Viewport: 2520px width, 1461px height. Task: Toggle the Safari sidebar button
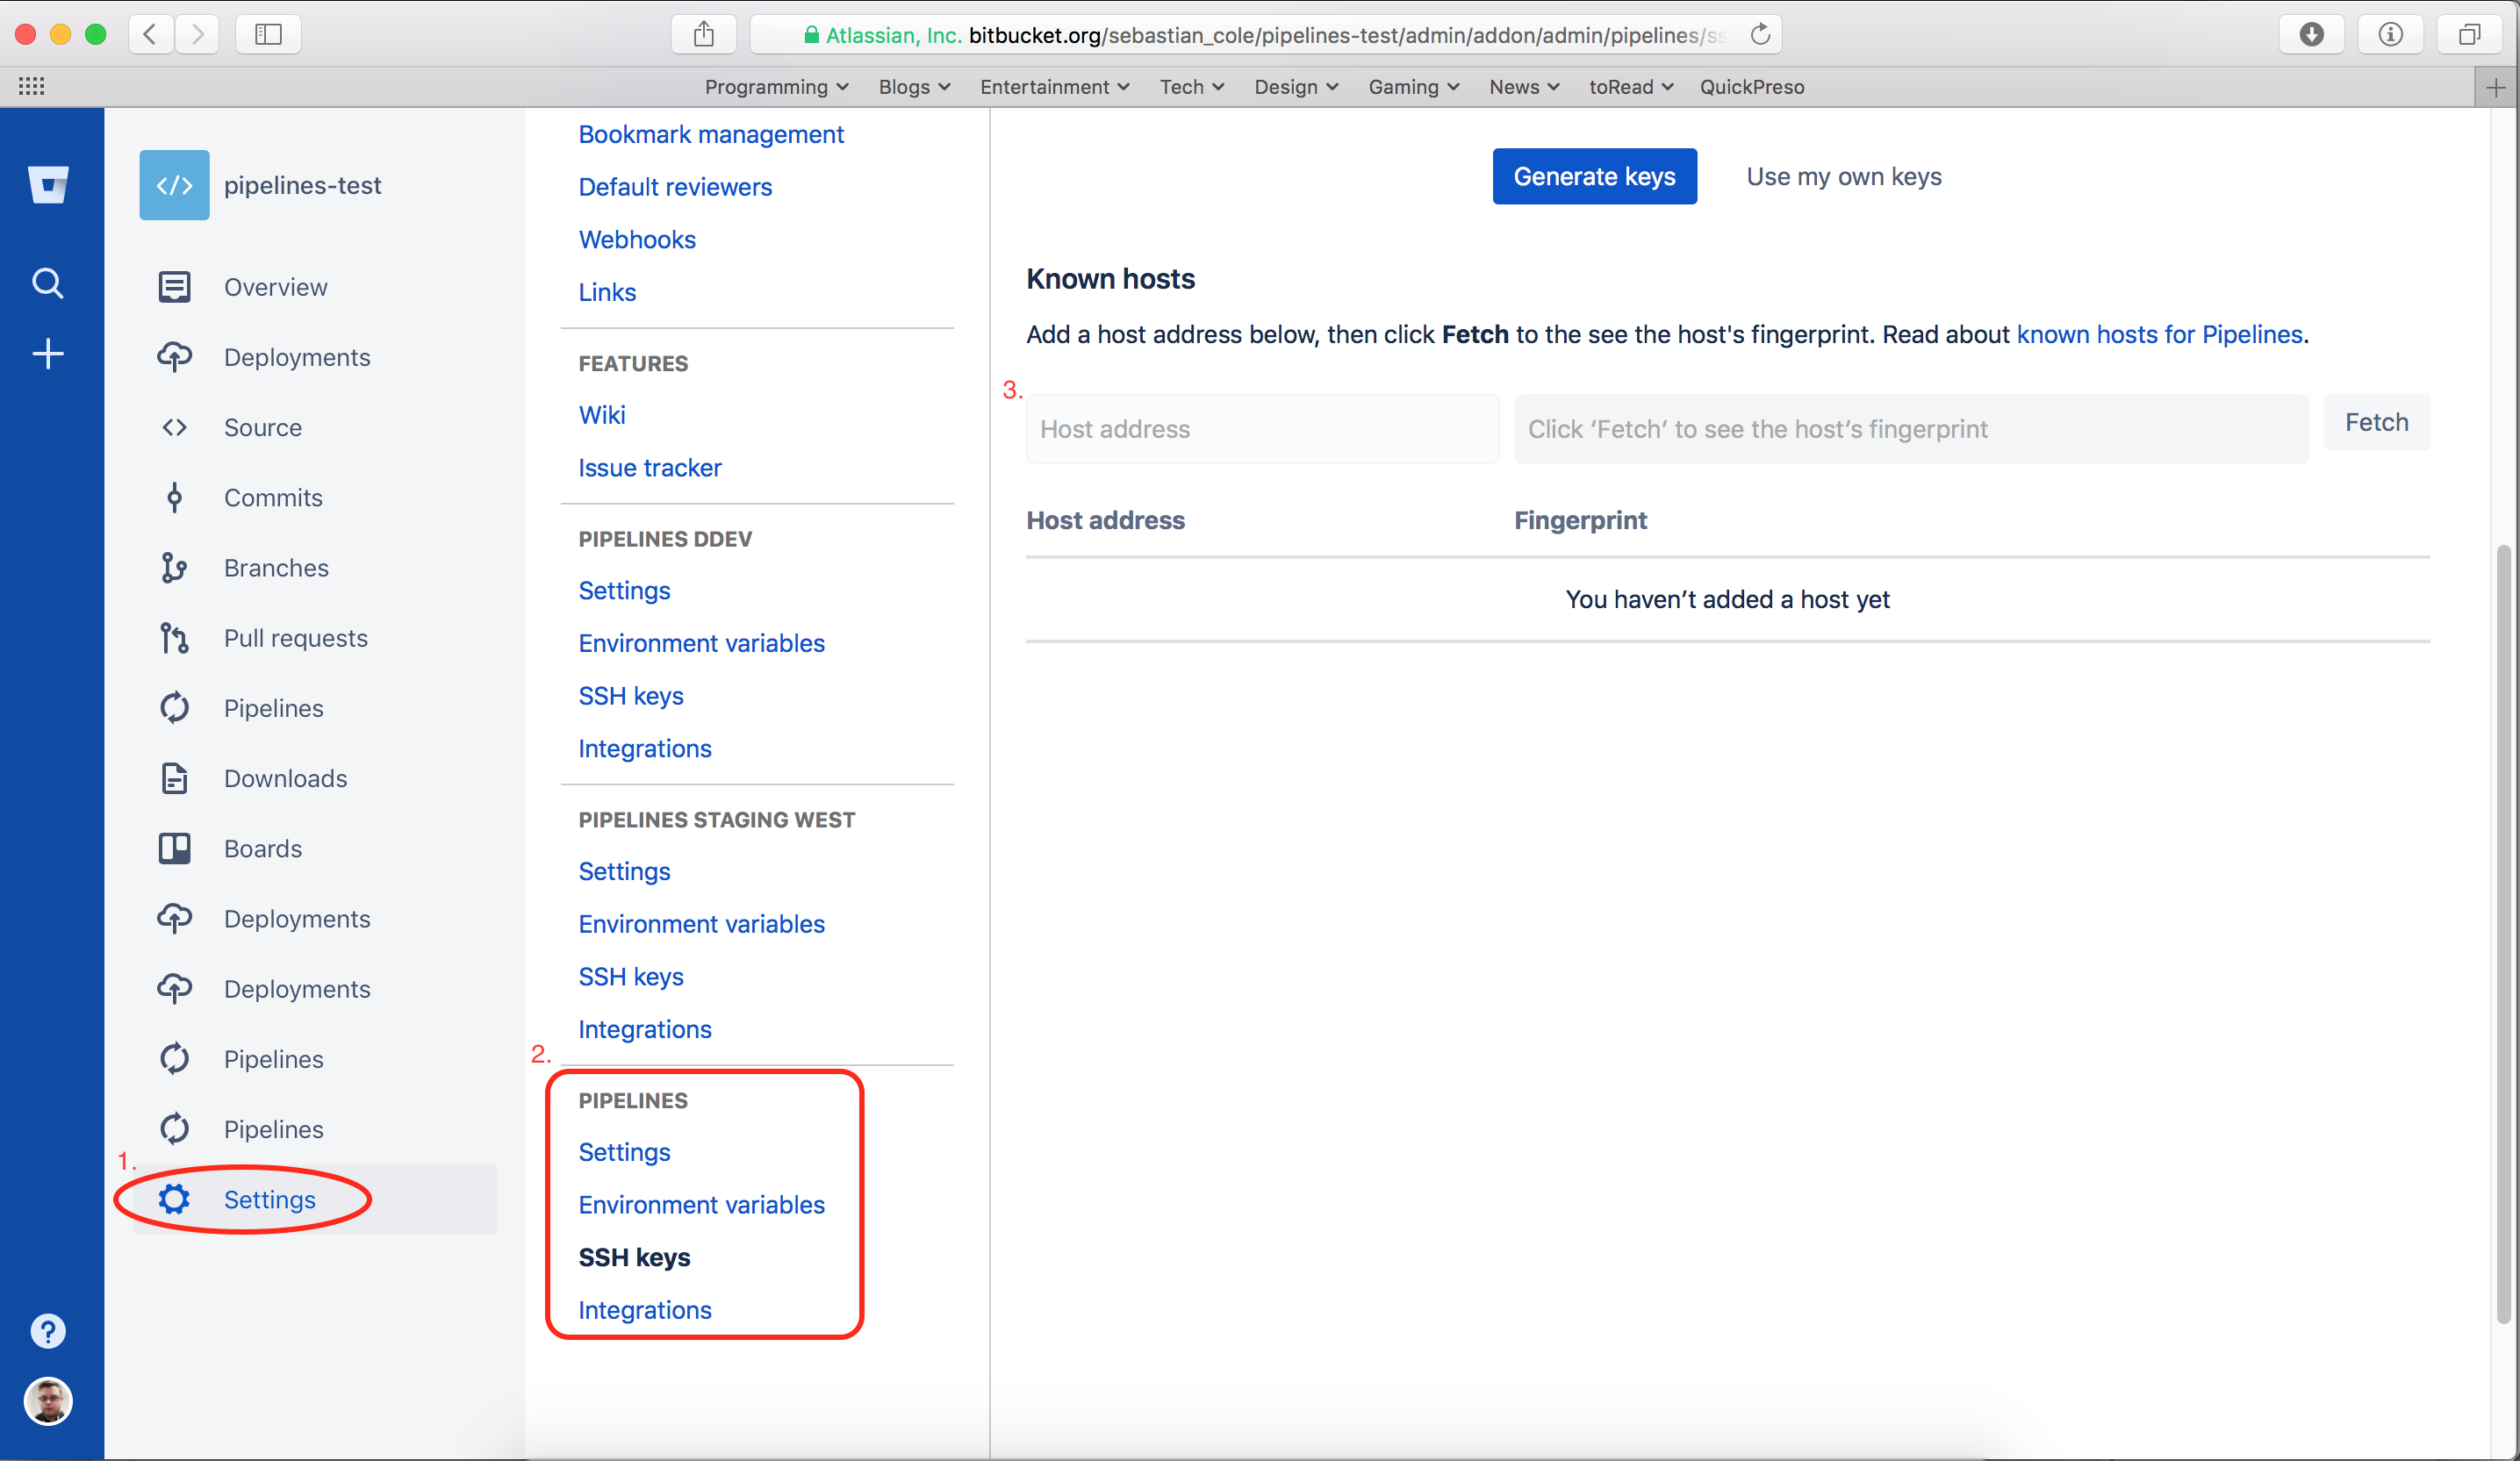pyautogui.click(x=268, y=35)
